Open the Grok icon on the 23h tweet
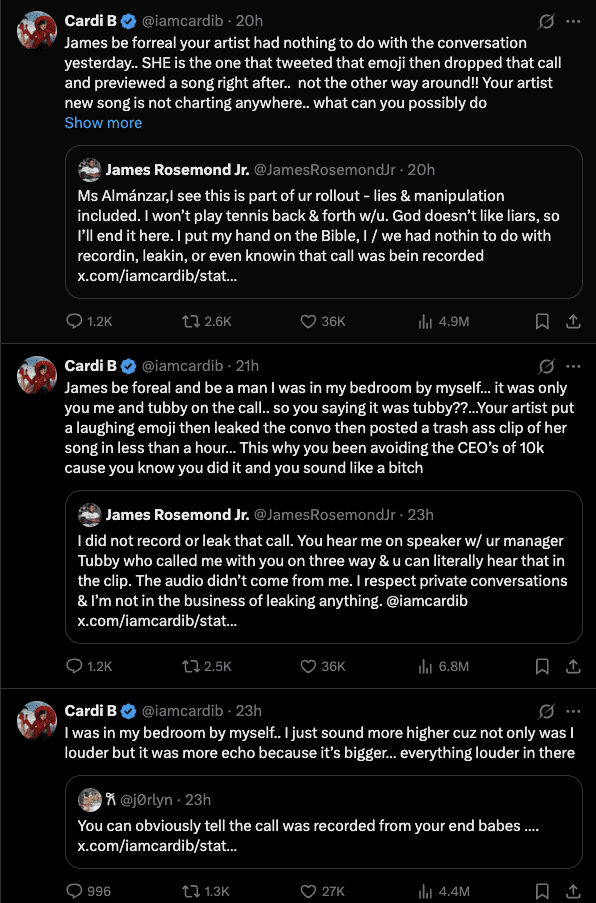The height and width of the screenshot is (903, 596). pyautogui.click(x=546, y=711)
